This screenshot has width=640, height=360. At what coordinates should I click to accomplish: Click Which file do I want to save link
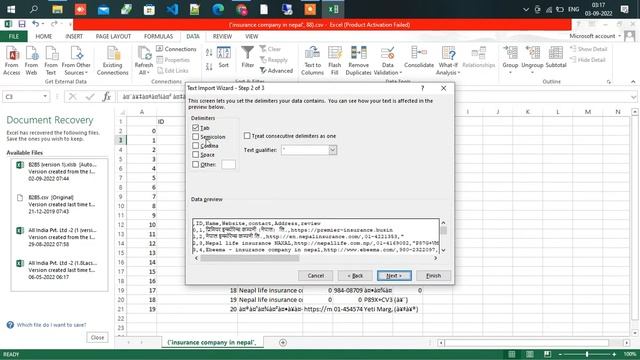[x=51, y=325]
